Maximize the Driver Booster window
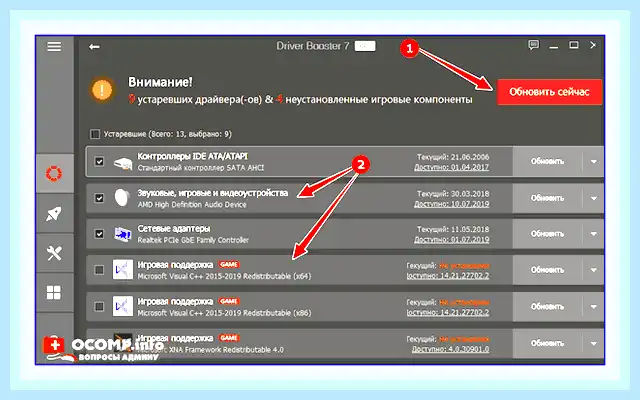This screenshot has height=400, width=640. pos(574,45)
